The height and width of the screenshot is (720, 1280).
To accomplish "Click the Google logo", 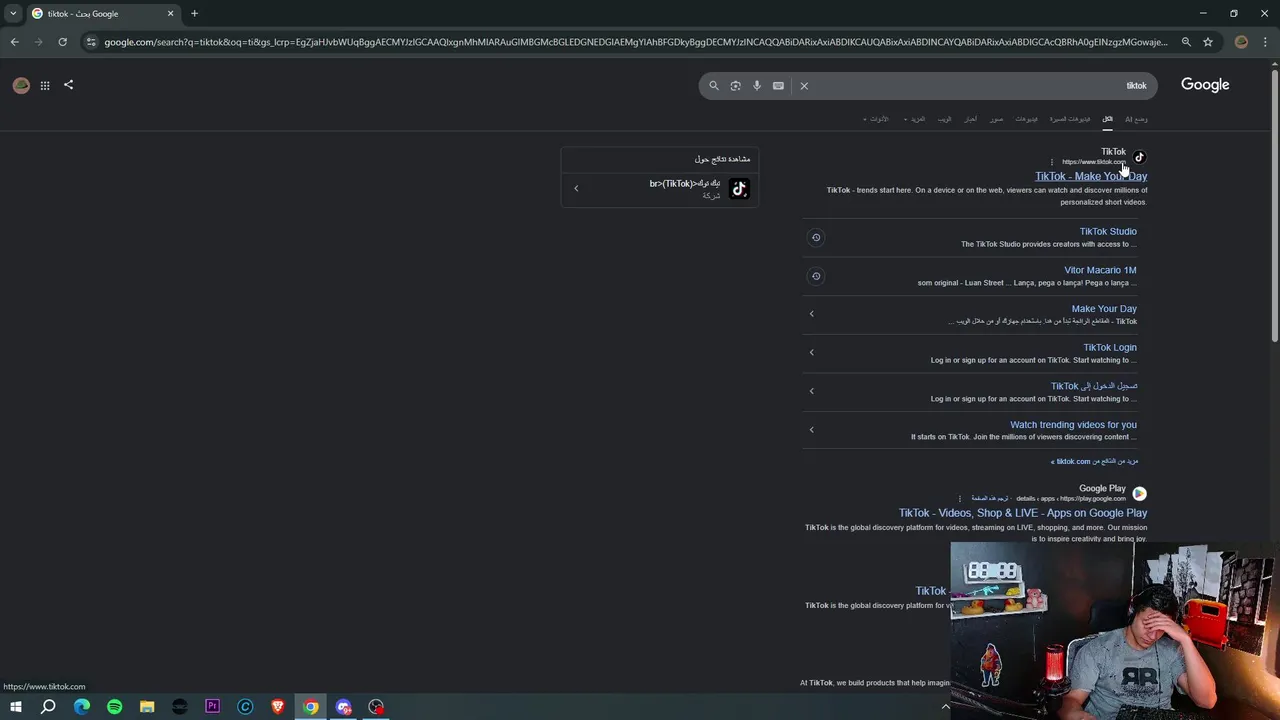I will [1205, 85].
